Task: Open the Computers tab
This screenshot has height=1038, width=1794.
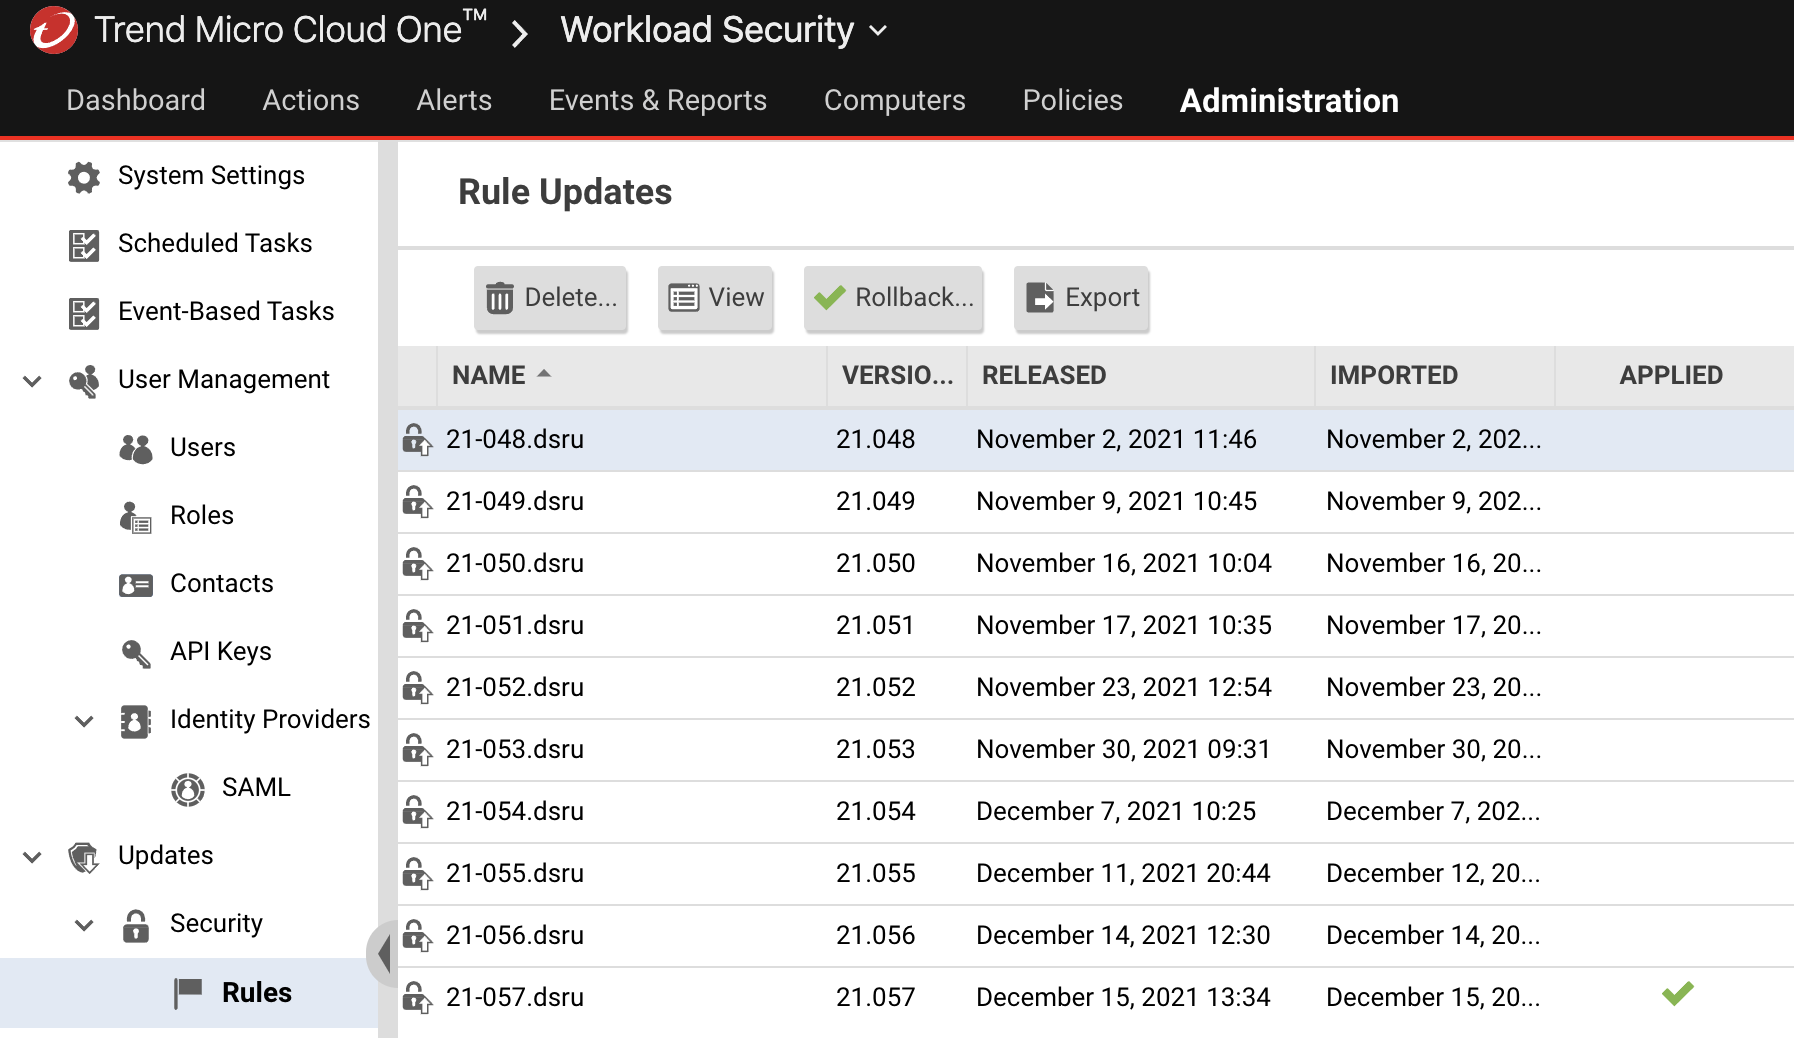Action: [x=894, y=100]
